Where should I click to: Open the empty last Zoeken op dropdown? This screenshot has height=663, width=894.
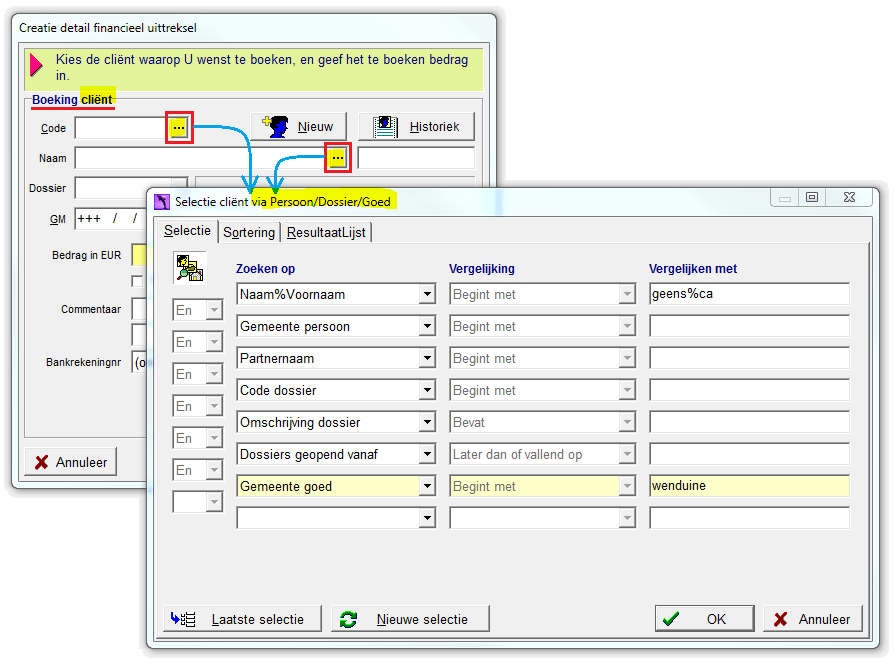click(427, 518)
